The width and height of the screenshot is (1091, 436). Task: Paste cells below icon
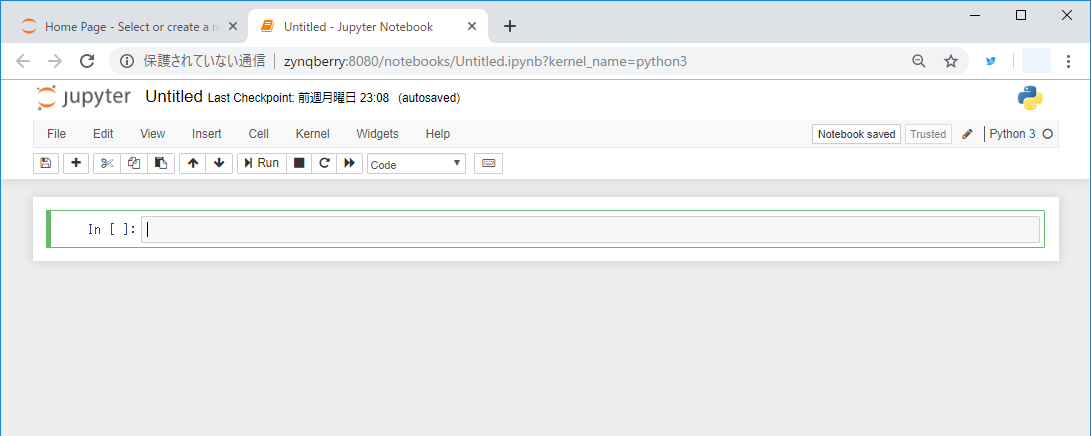click(x=161, y=163)
